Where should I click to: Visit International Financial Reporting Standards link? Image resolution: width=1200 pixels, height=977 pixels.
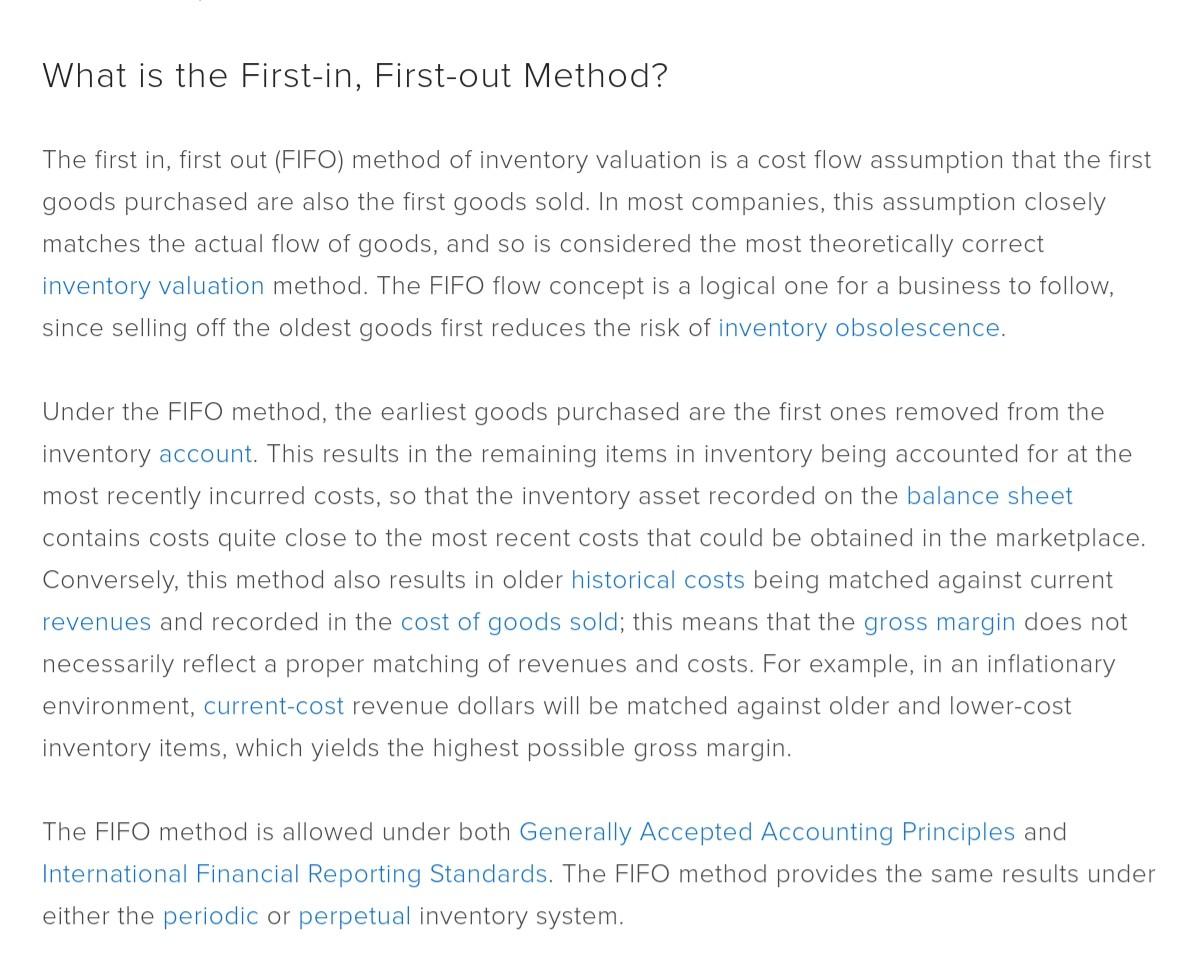point(294,874)
